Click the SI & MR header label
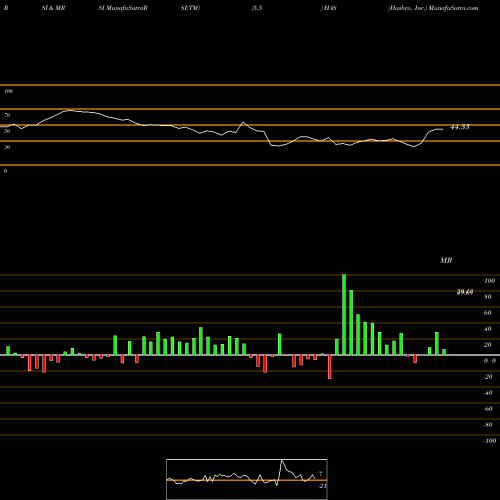Viewport: 500px width, 500px height. click(53, 8)
